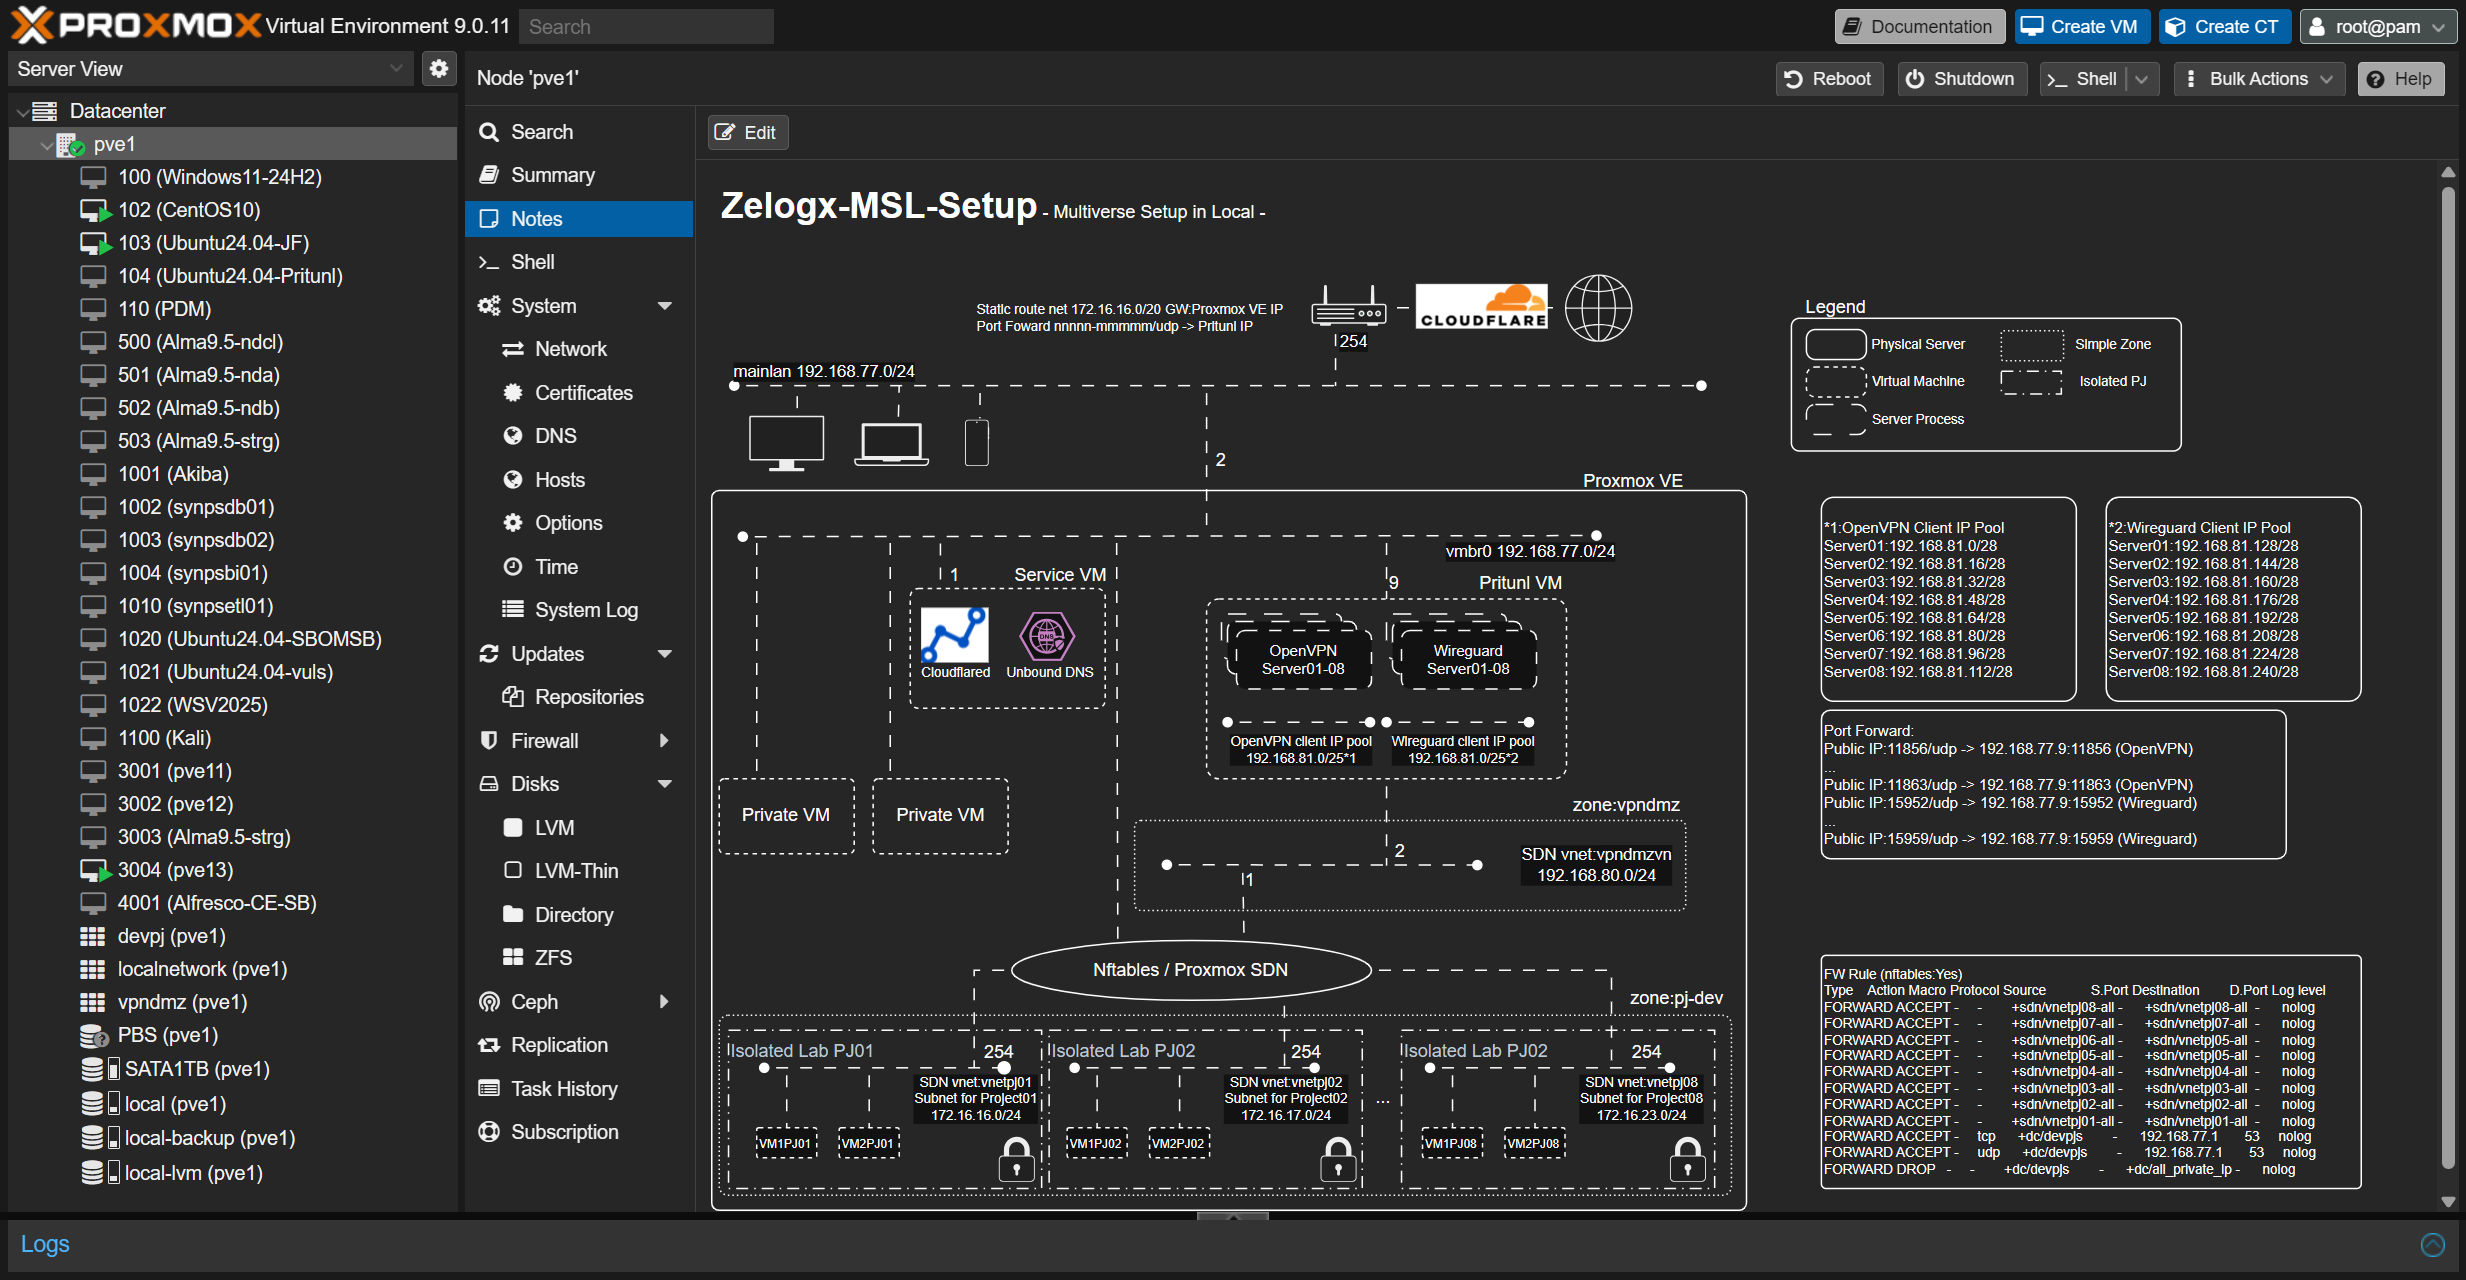Click the Subscription icon in sidebar
This screenshot has width=2466, height=1280.
[x=489, y=1131]
